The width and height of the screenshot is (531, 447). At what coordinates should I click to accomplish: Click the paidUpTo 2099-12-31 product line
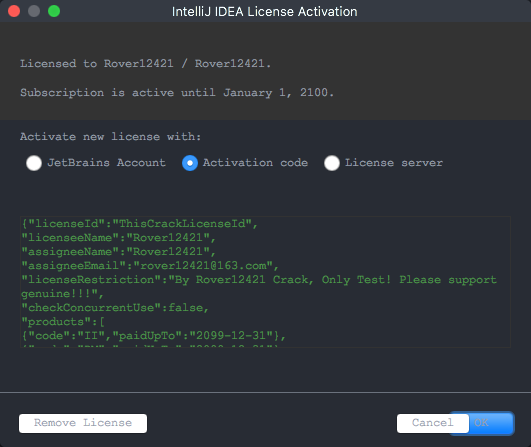point(153,336)
